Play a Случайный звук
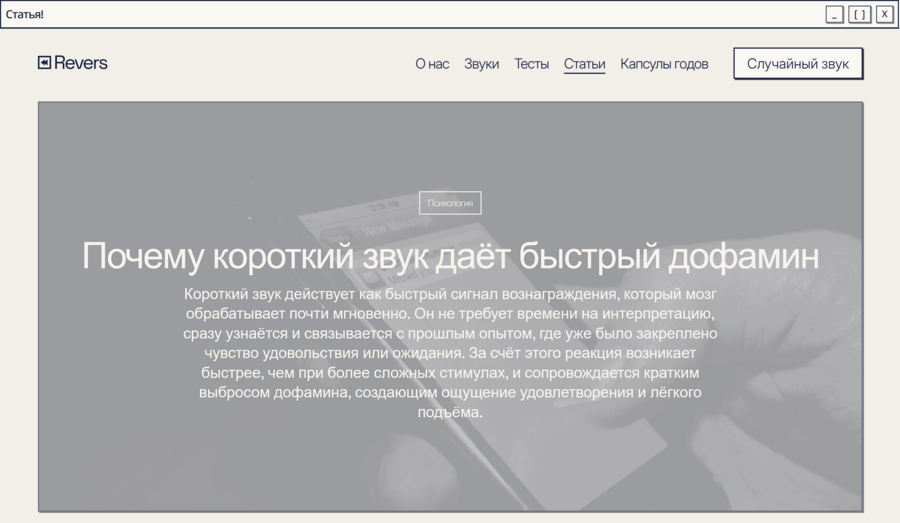 798,64
